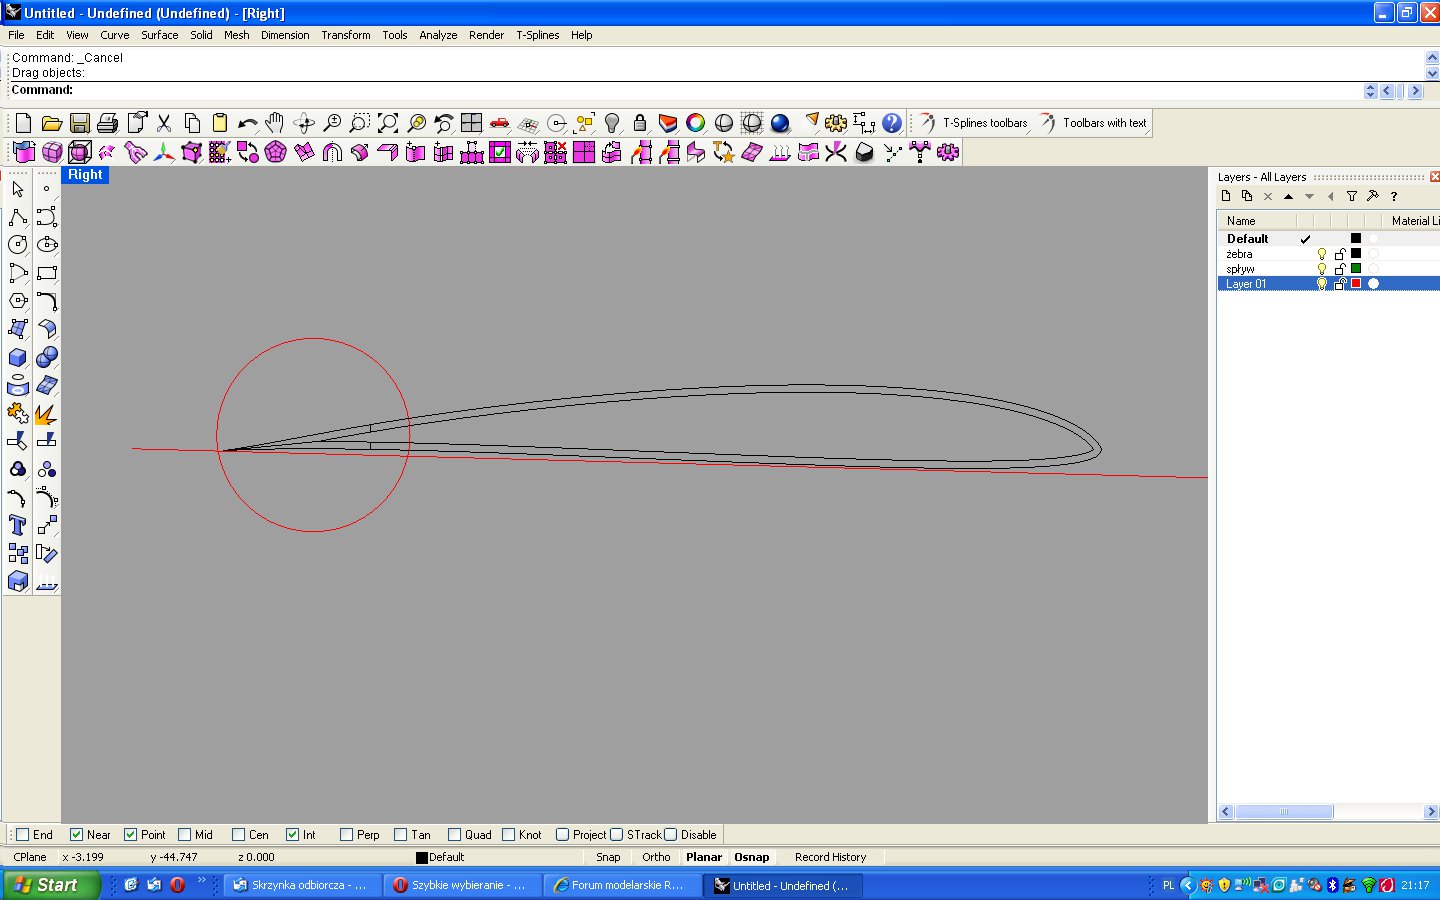
Task: Click the Explode tool icon
Action: 45,414
